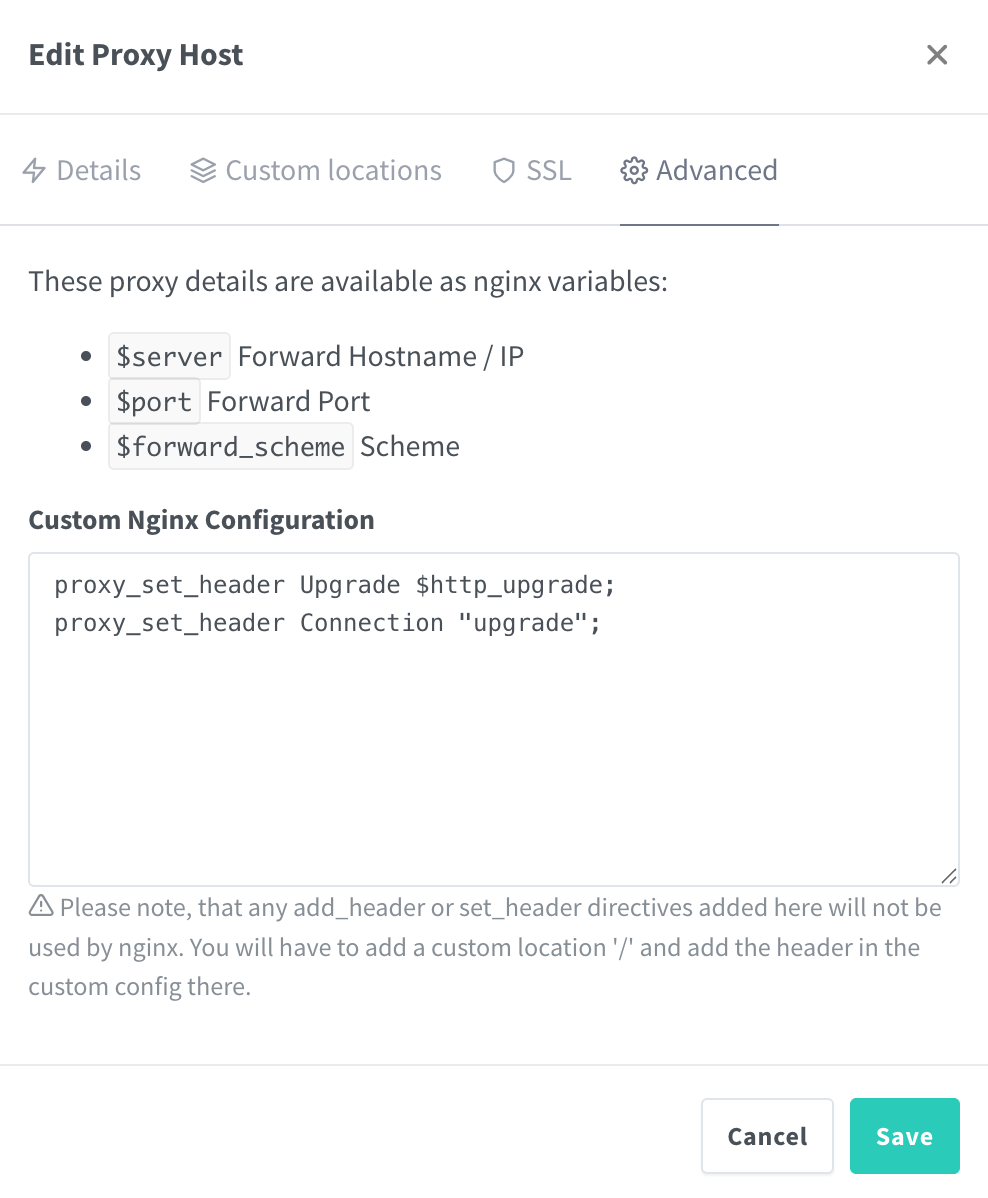Image resolution: width=988 pixels, height=1198 pixels.
Task: Click the warning triangle icon below the text area
Action: [x=41, y=907]
